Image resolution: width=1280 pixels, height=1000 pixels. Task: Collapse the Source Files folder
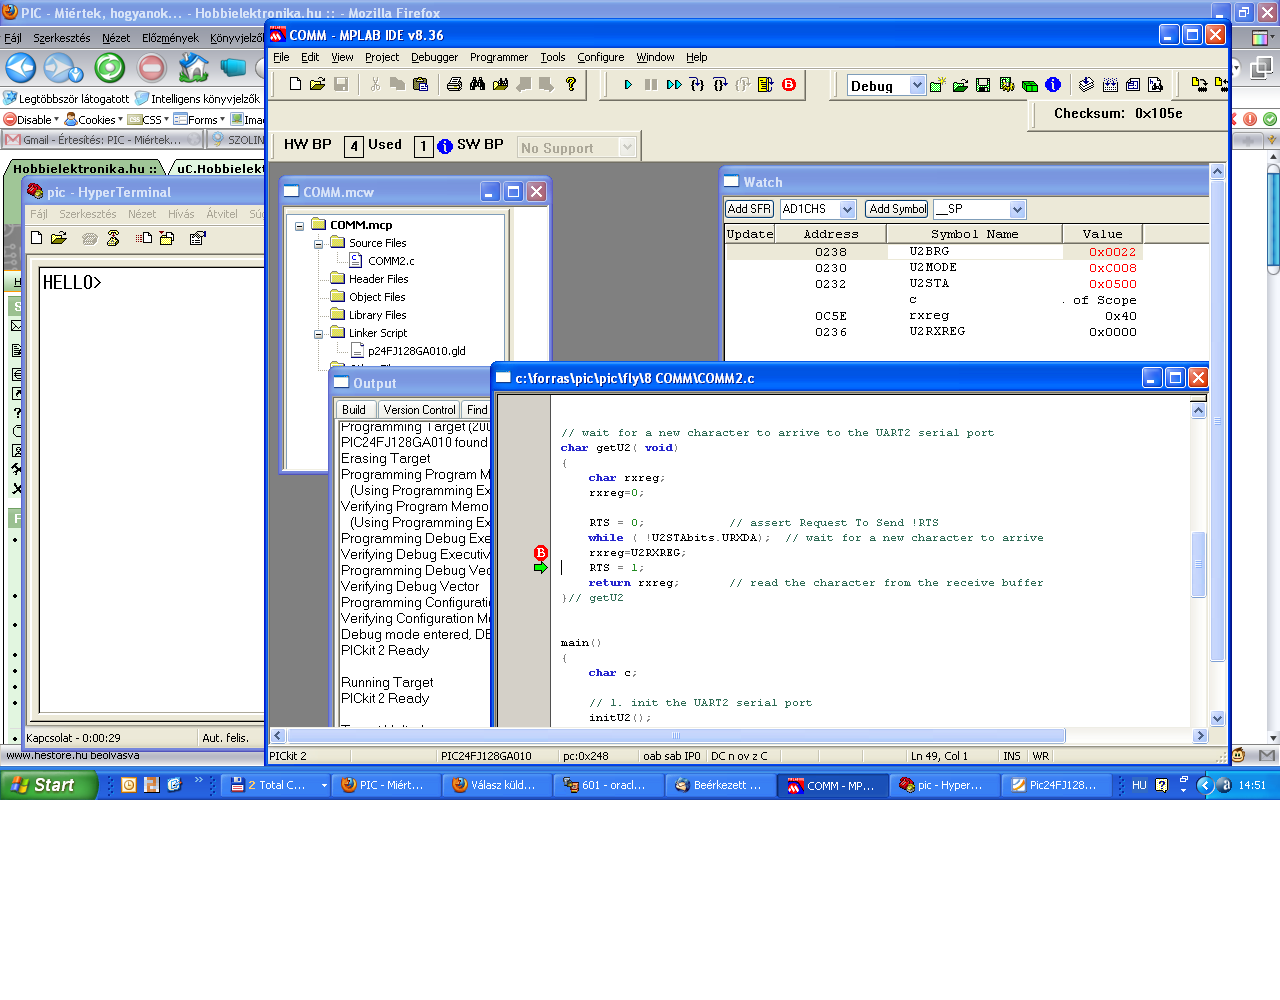tap(318, 244)
